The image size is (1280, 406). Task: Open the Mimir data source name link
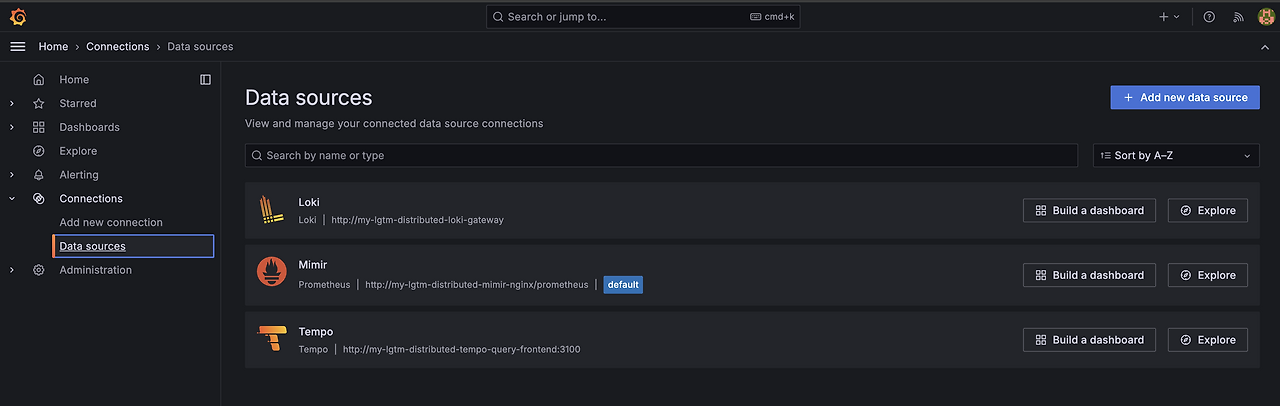[313, 265]
